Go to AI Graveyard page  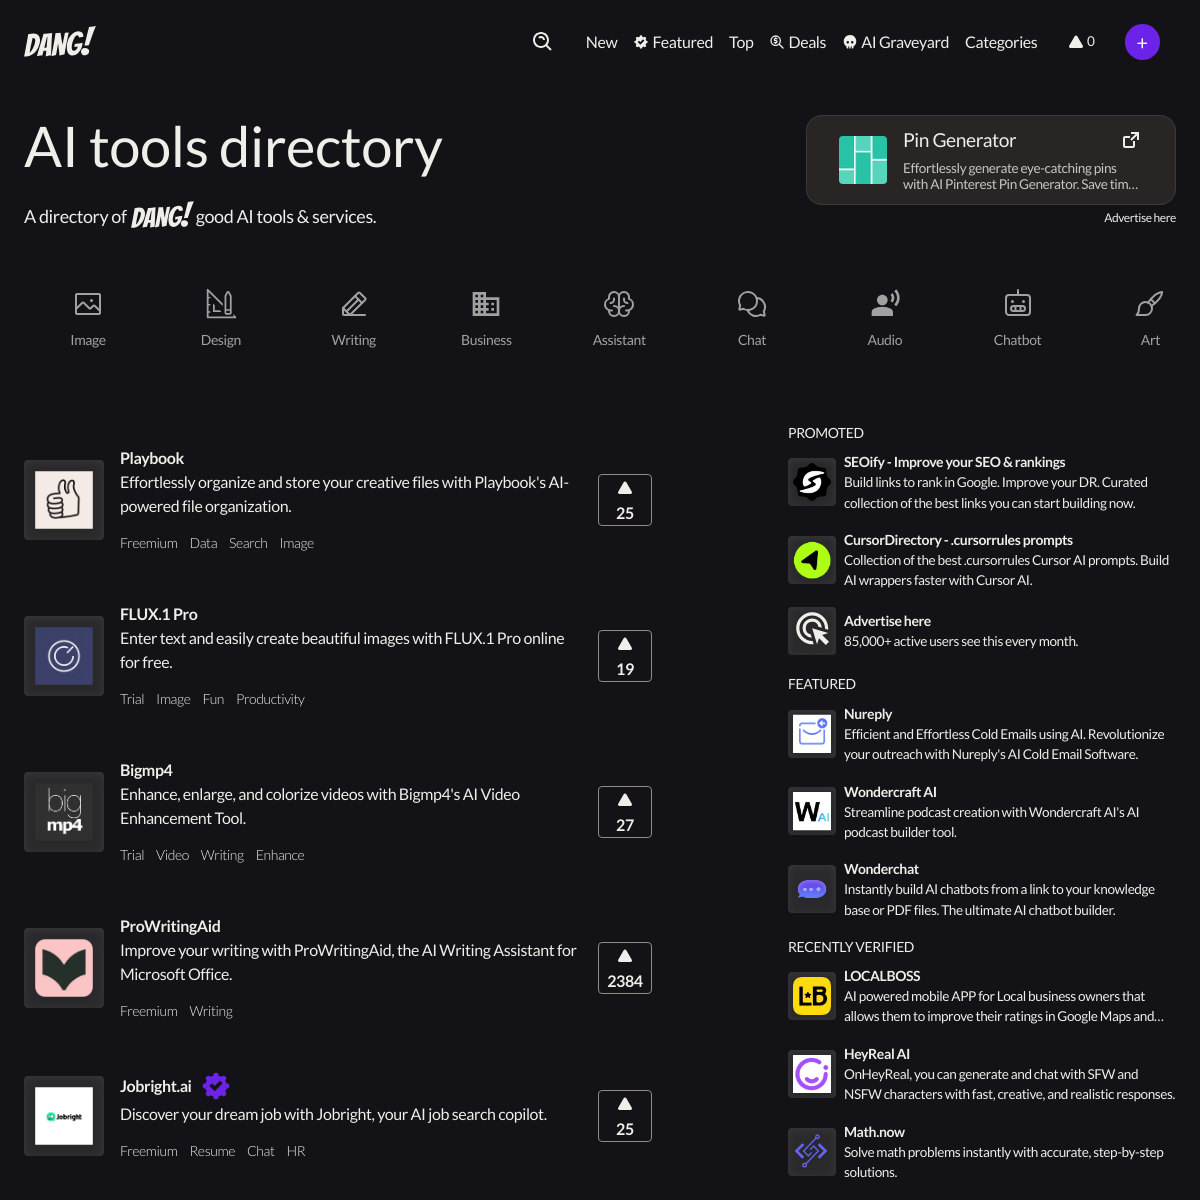pyautogui.click(x=896, y=42)
